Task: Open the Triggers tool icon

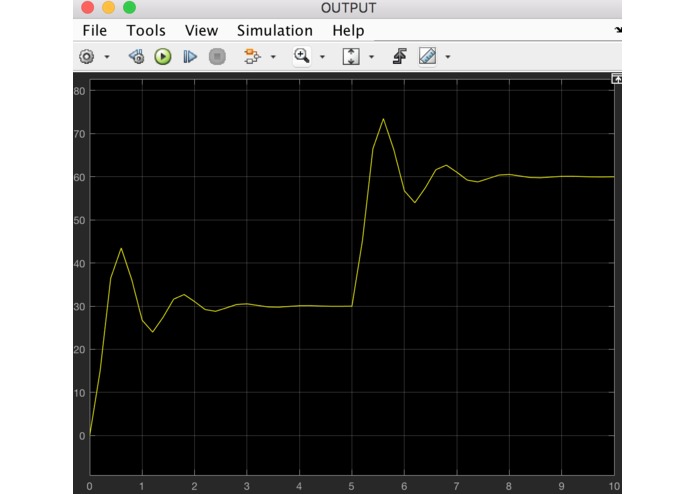Action: pos(400,57)
